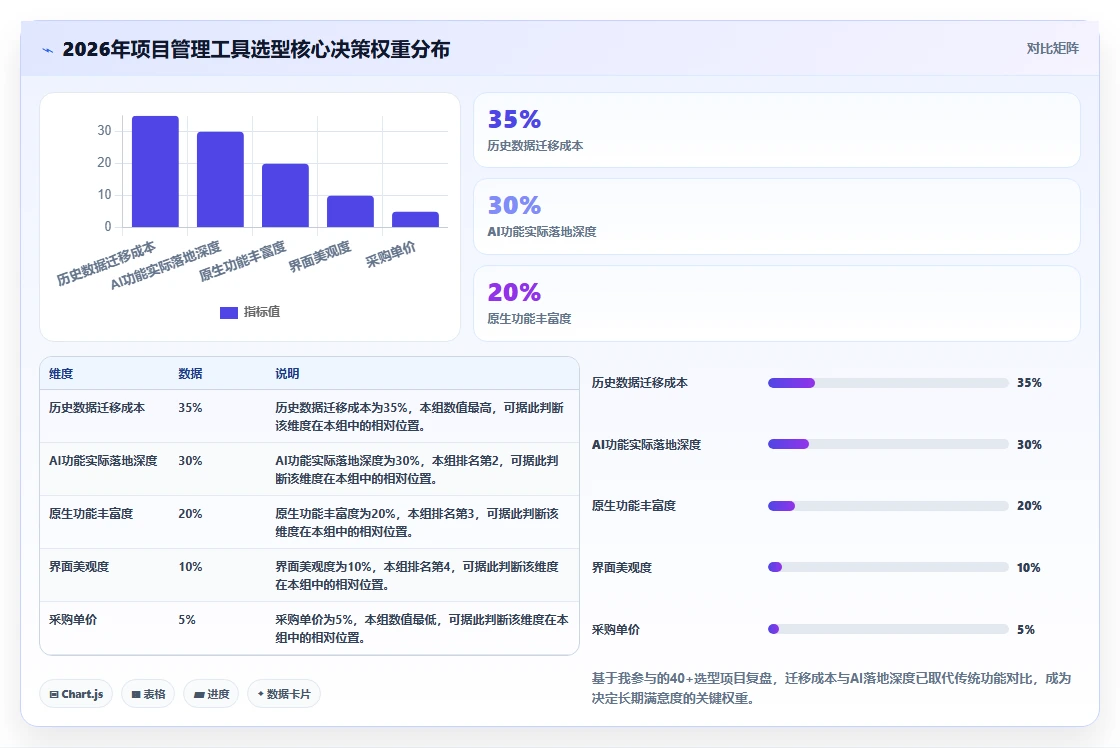
Task: Click the 20% progress bar for 原生功能丰富度
Action: click(x=888, y=506)
